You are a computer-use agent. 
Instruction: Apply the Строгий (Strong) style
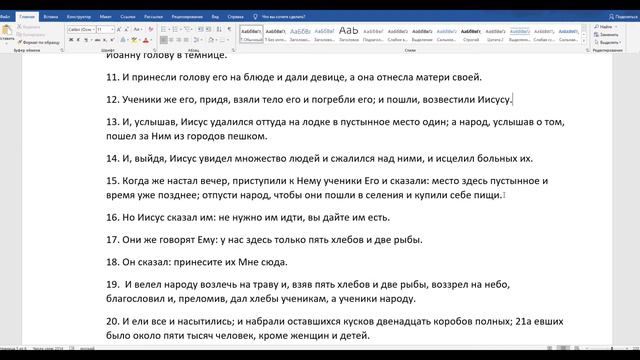point(471,34)
